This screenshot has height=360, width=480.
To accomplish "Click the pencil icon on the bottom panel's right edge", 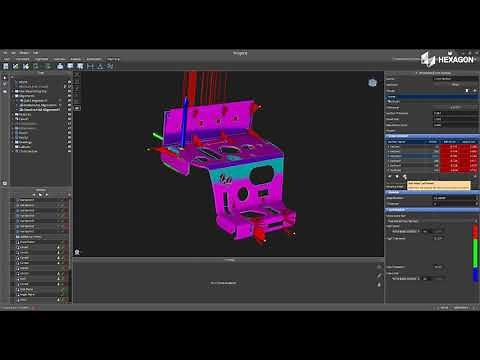I will point(379,276).
